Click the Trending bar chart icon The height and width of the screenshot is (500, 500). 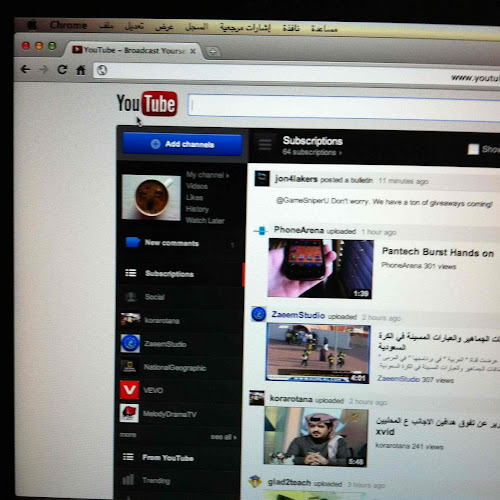tap(128, 480)
